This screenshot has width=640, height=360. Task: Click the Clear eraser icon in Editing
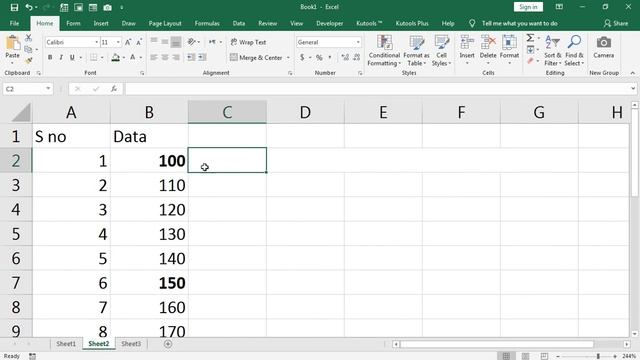[x=530, y=61]
